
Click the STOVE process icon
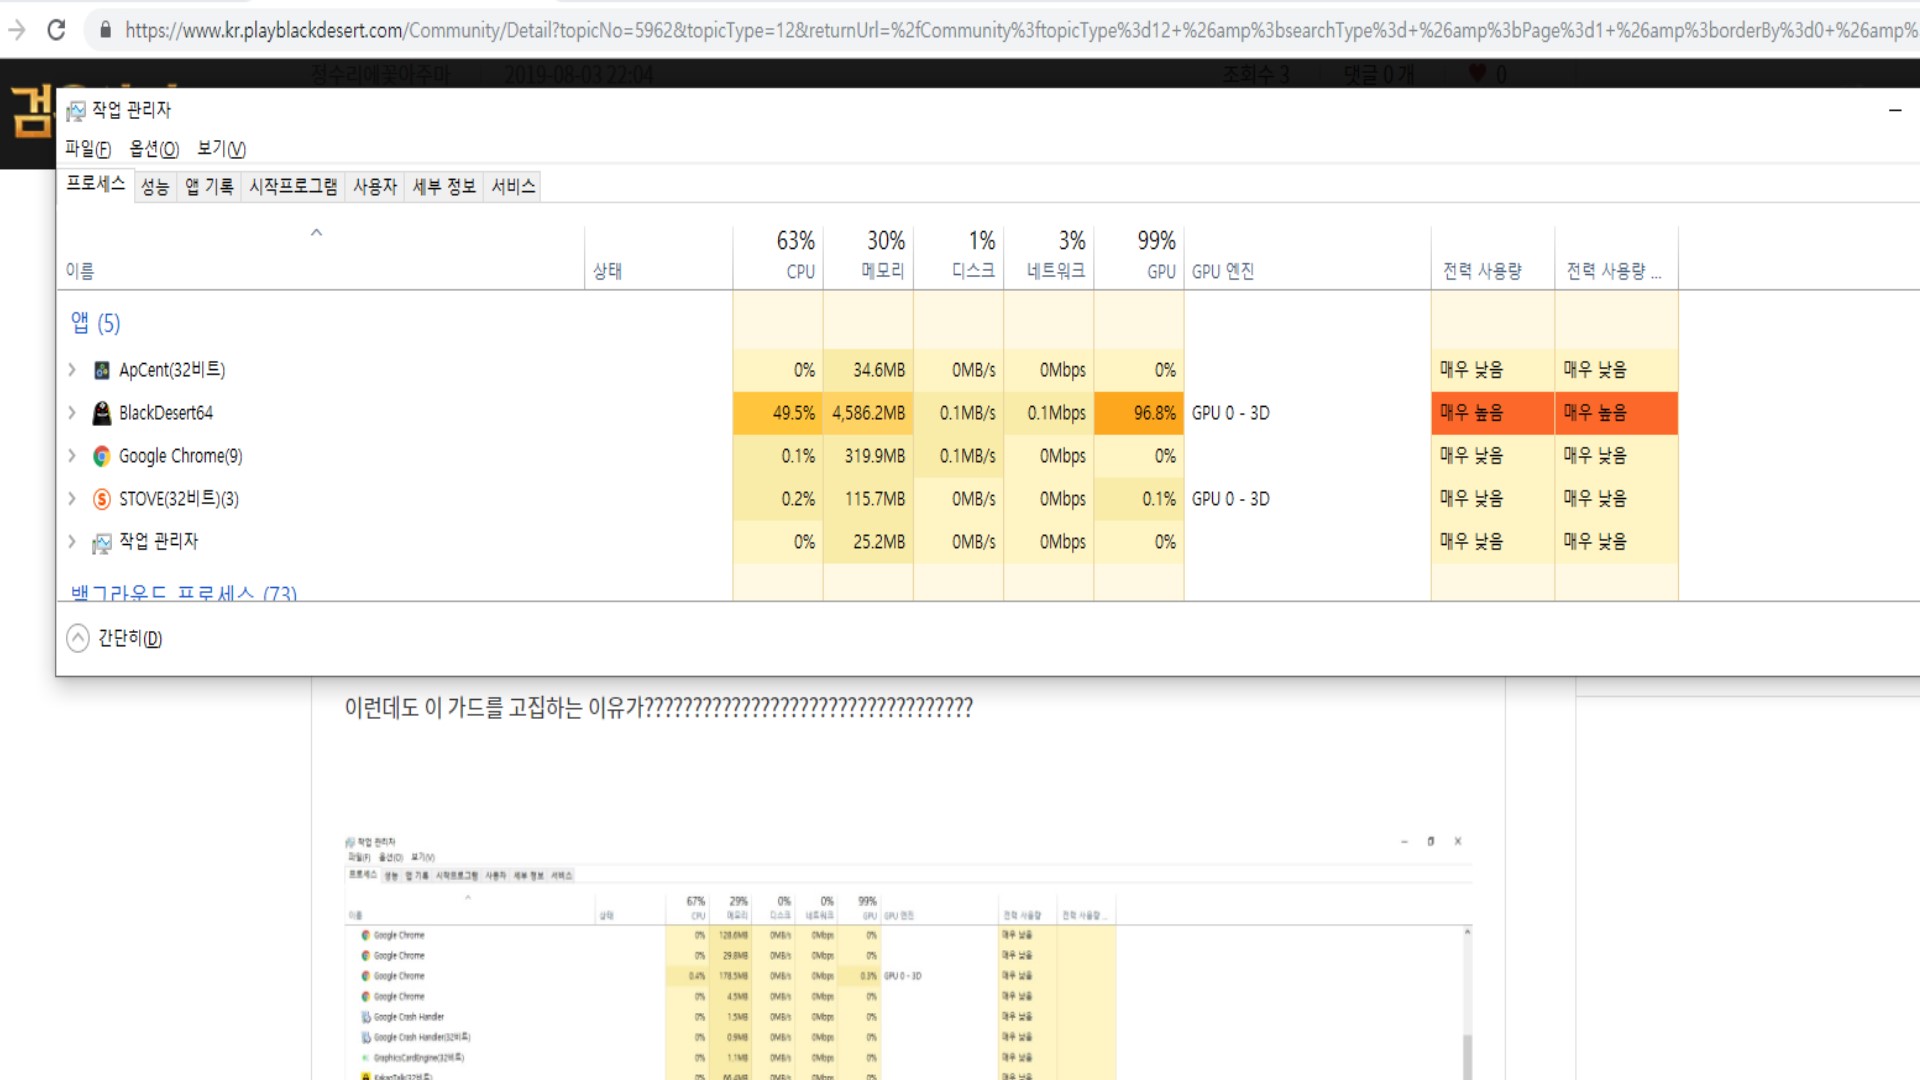pos(101,499)
